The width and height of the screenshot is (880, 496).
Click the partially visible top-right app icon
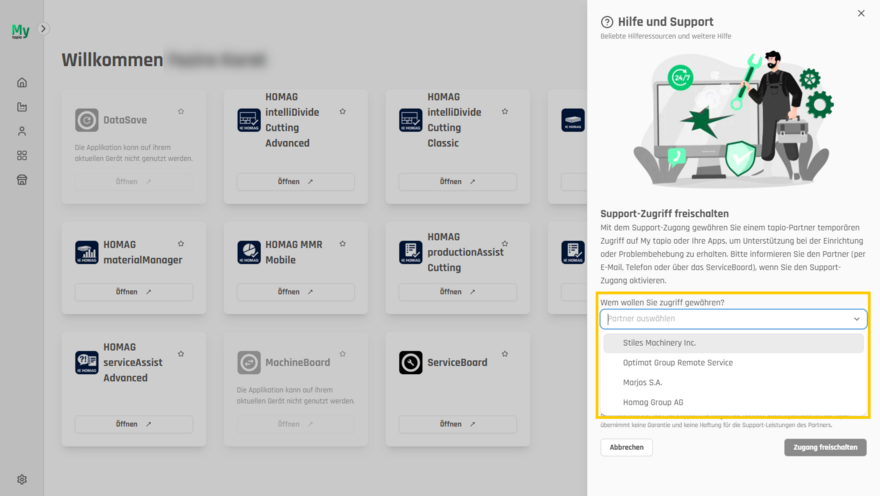click(x=573, y=120)
